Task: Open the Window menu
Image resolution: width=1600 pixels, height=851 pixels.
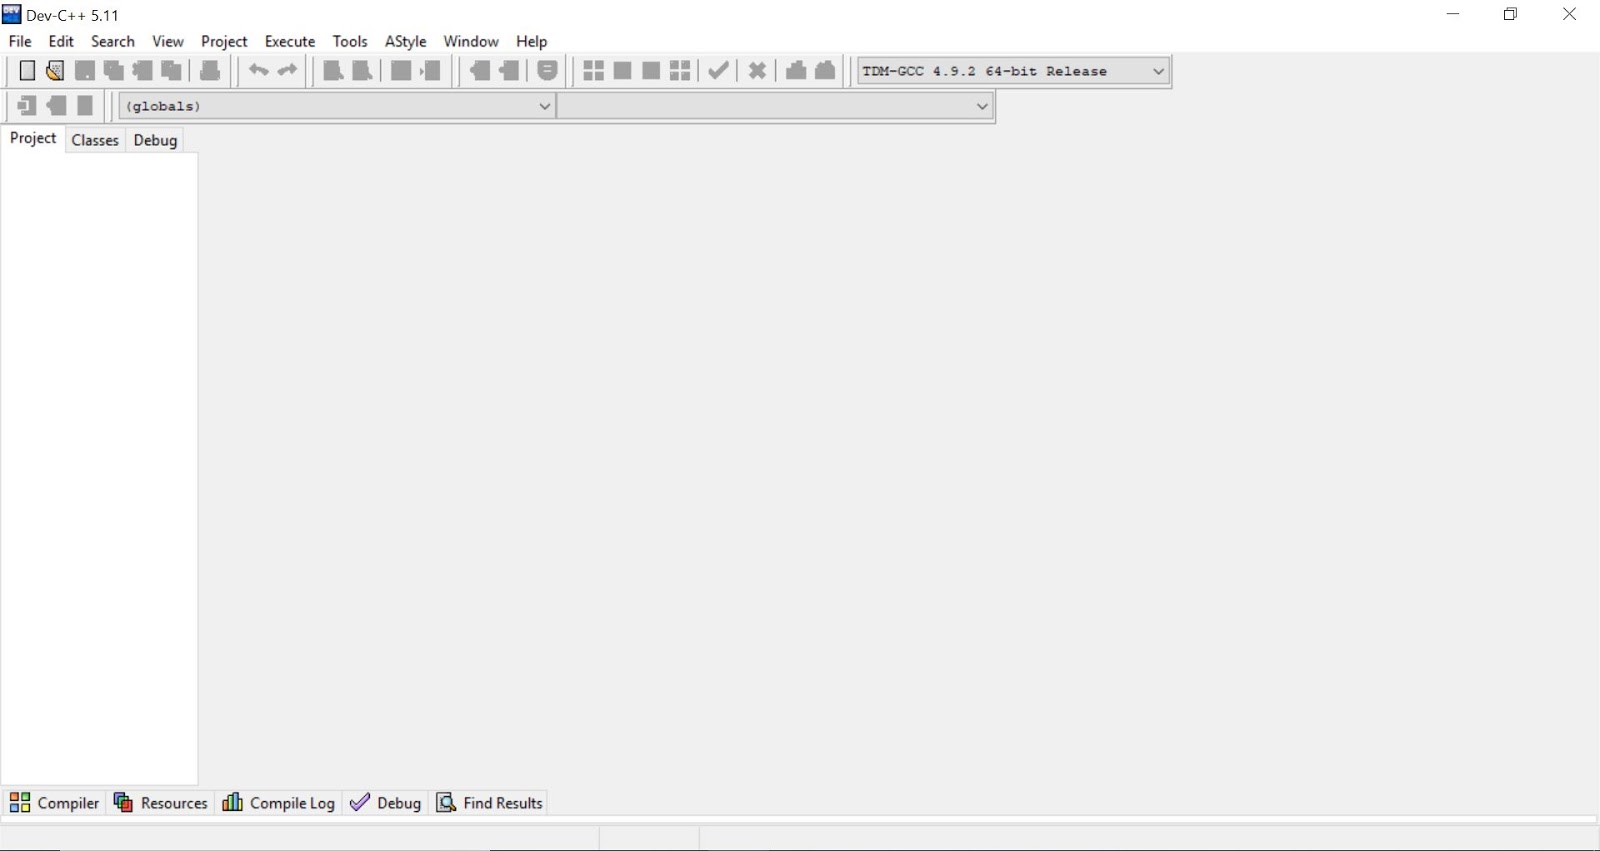Action: (471, 41)
